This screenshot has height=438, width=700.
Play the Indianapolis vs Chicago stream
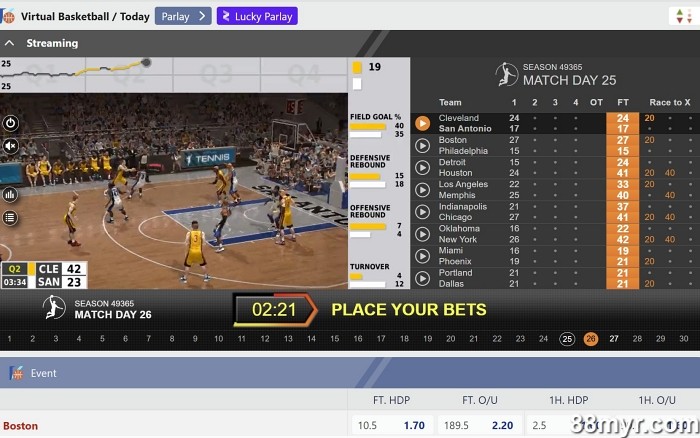pyautogui.click(x=422, y=212)
